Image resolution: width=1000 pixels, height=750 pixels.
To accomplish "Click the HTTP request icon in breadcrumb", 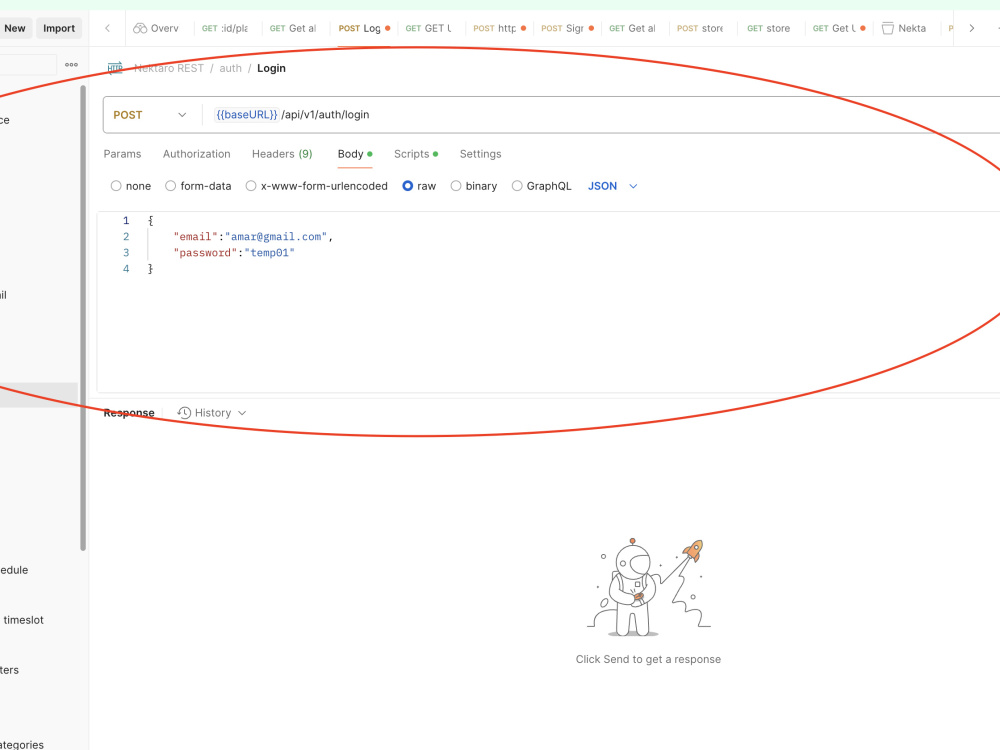I will pos(115,68).
